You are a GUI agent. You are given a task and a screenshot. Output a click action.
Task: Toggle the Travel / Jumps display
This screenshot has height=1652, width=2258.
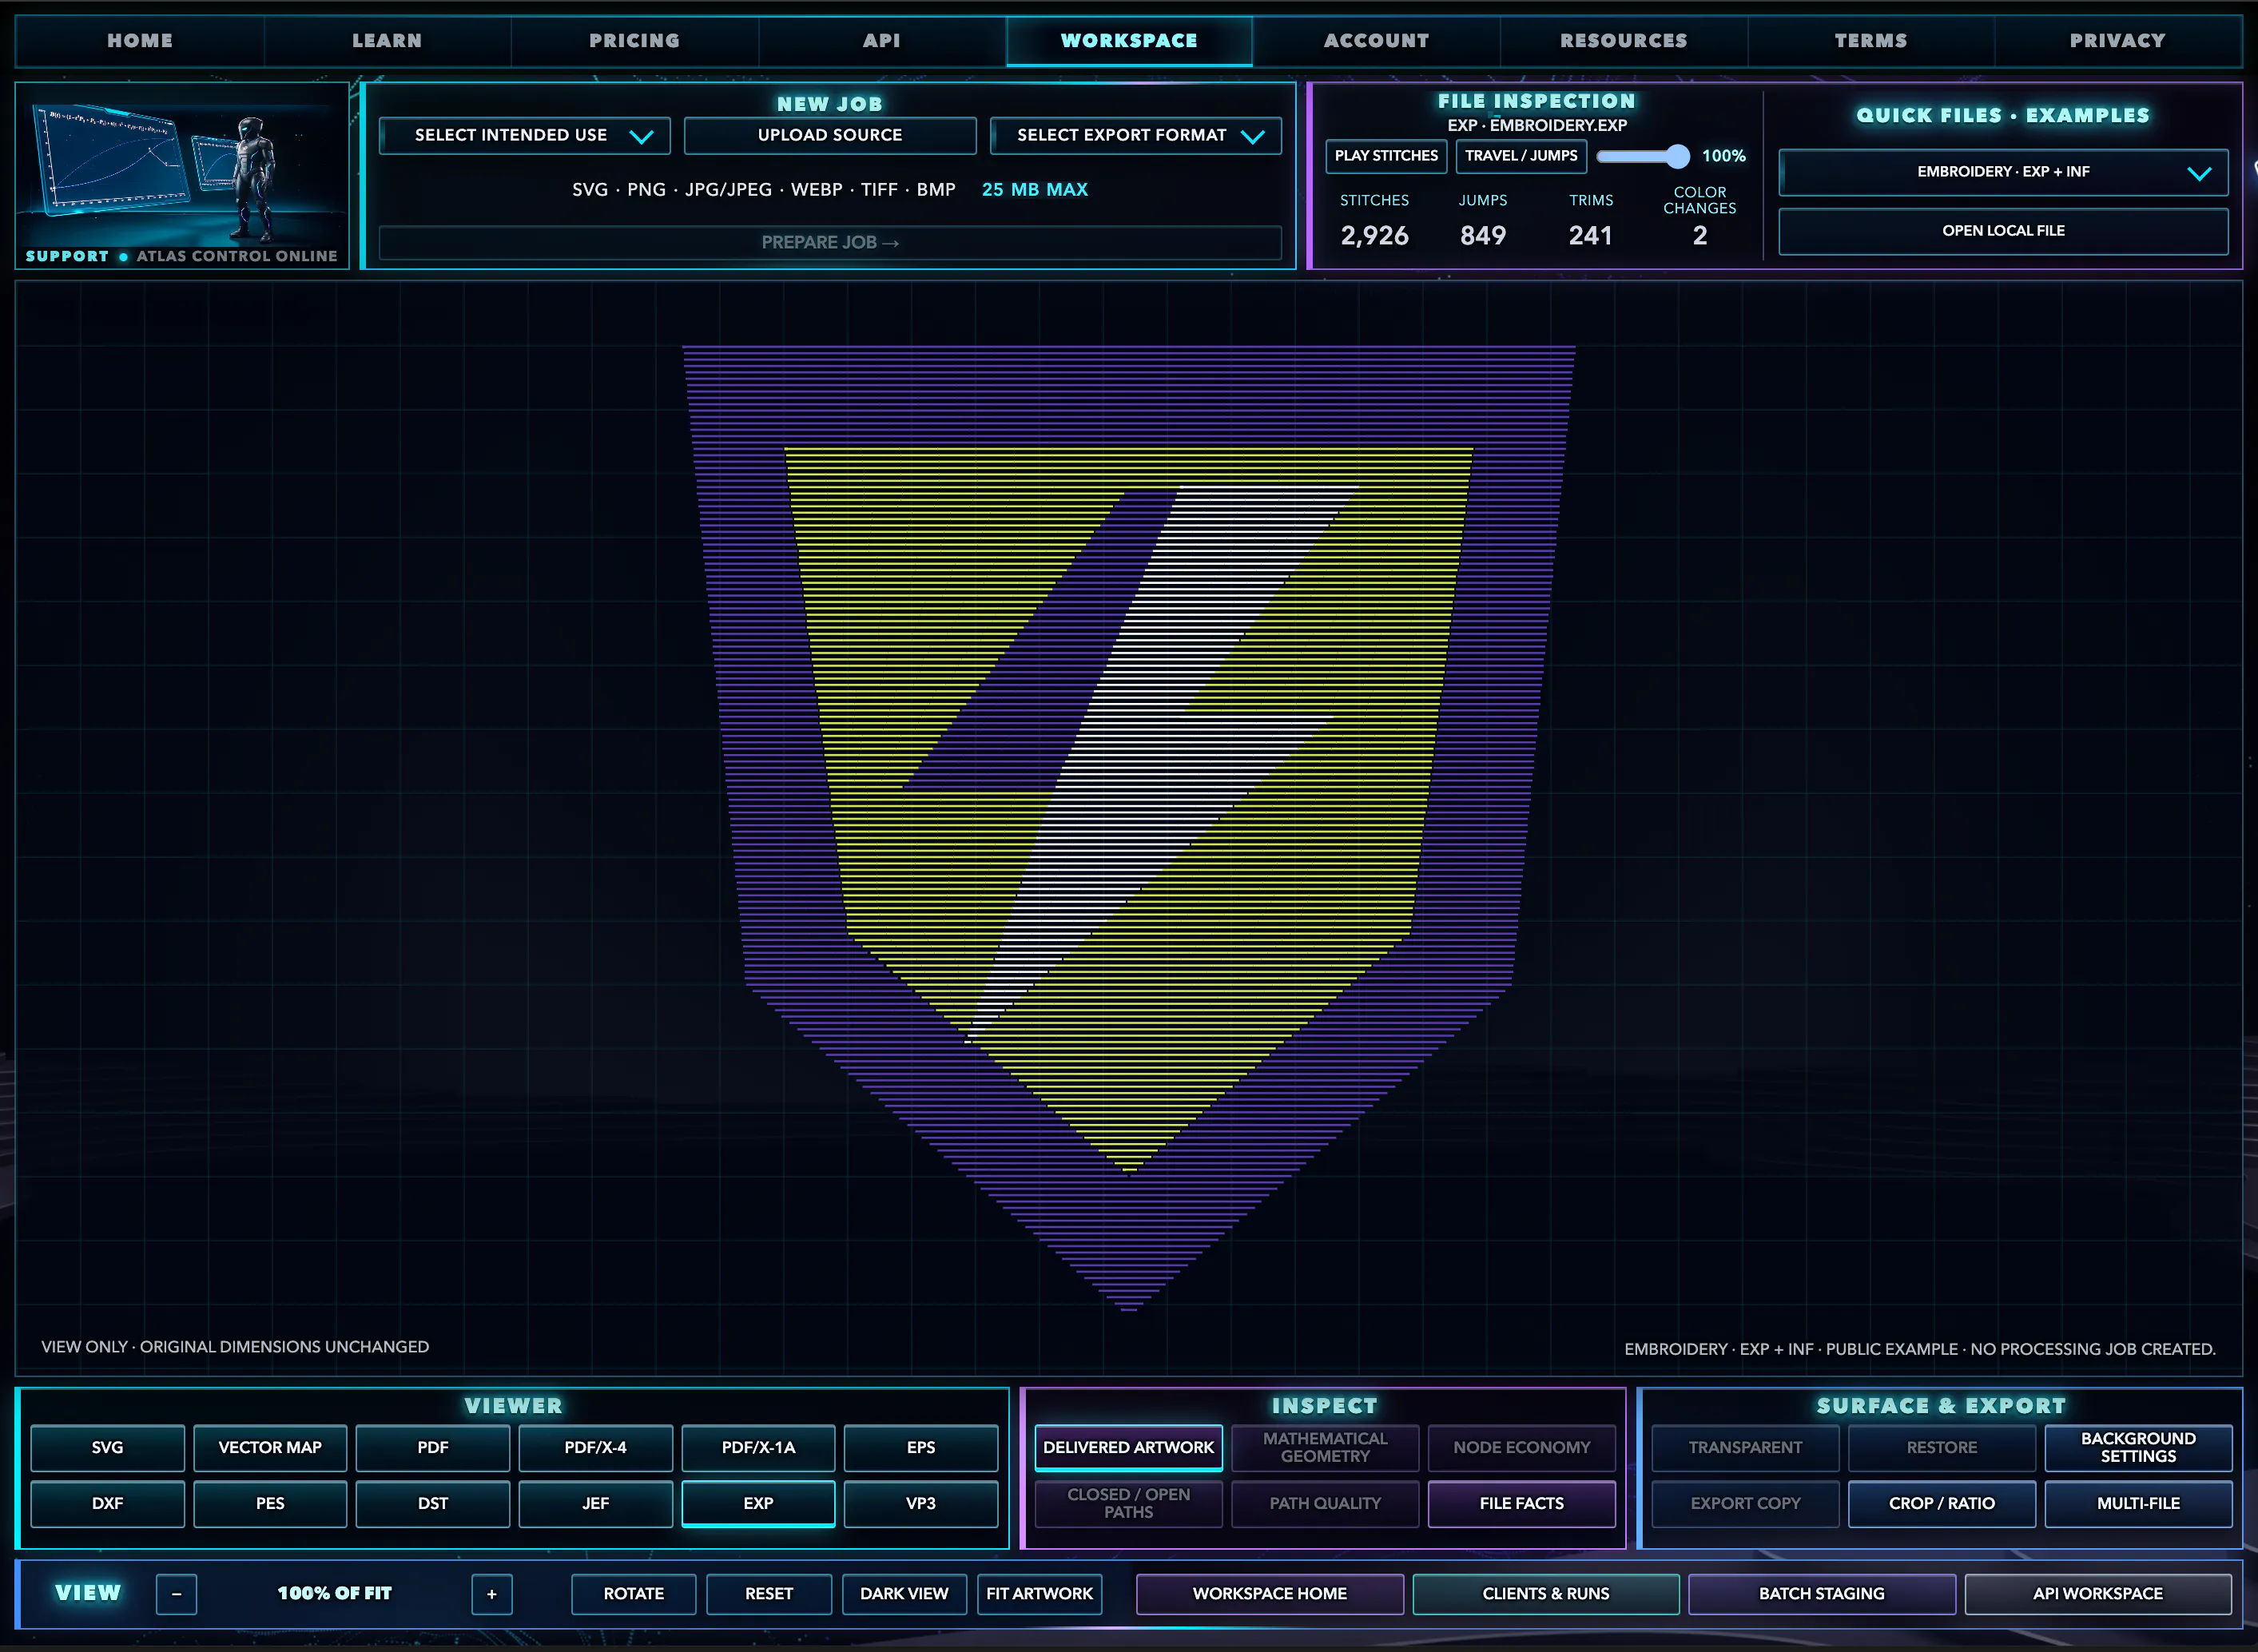1521,156
